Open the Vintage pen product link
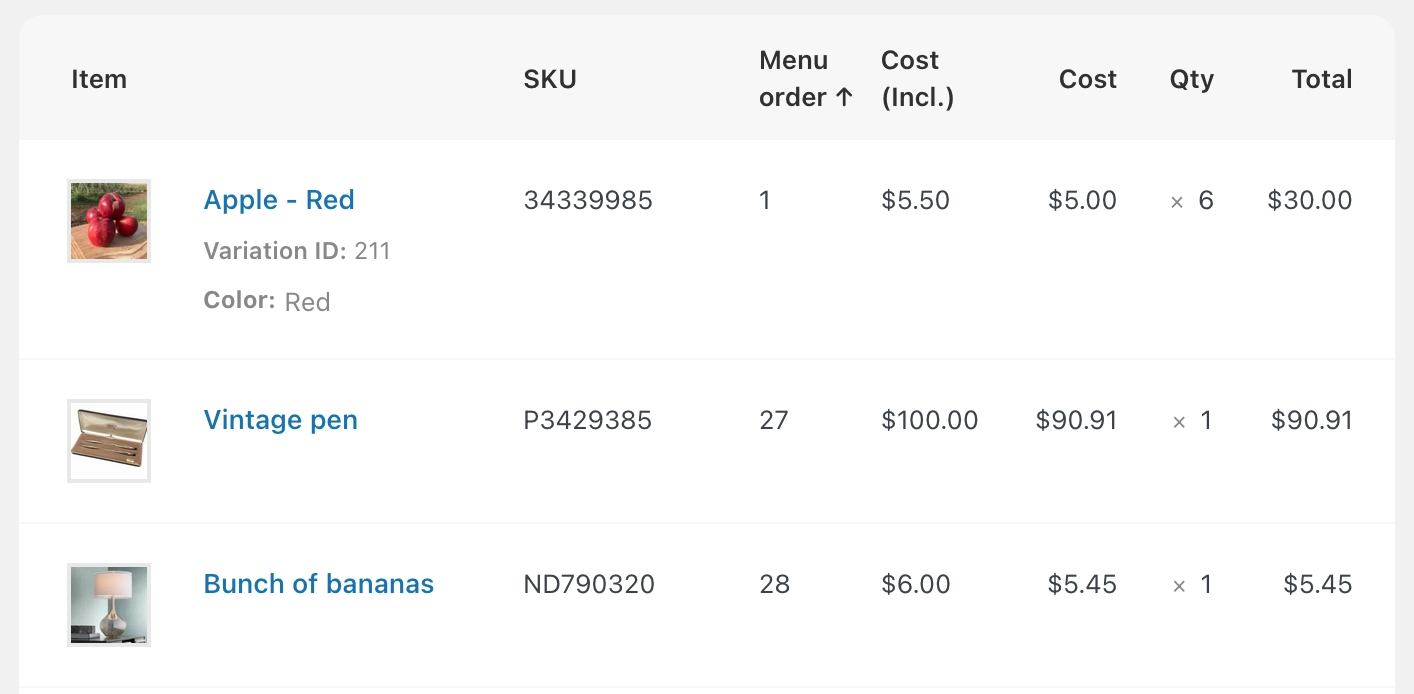1414x694 pixels. point(280,420)
